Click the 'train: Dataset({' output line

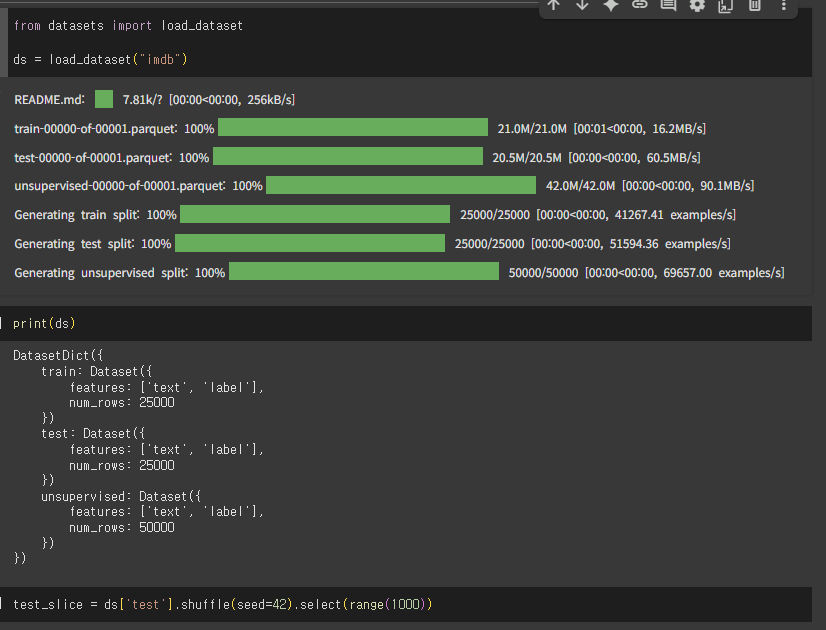(x=96, y=372)
